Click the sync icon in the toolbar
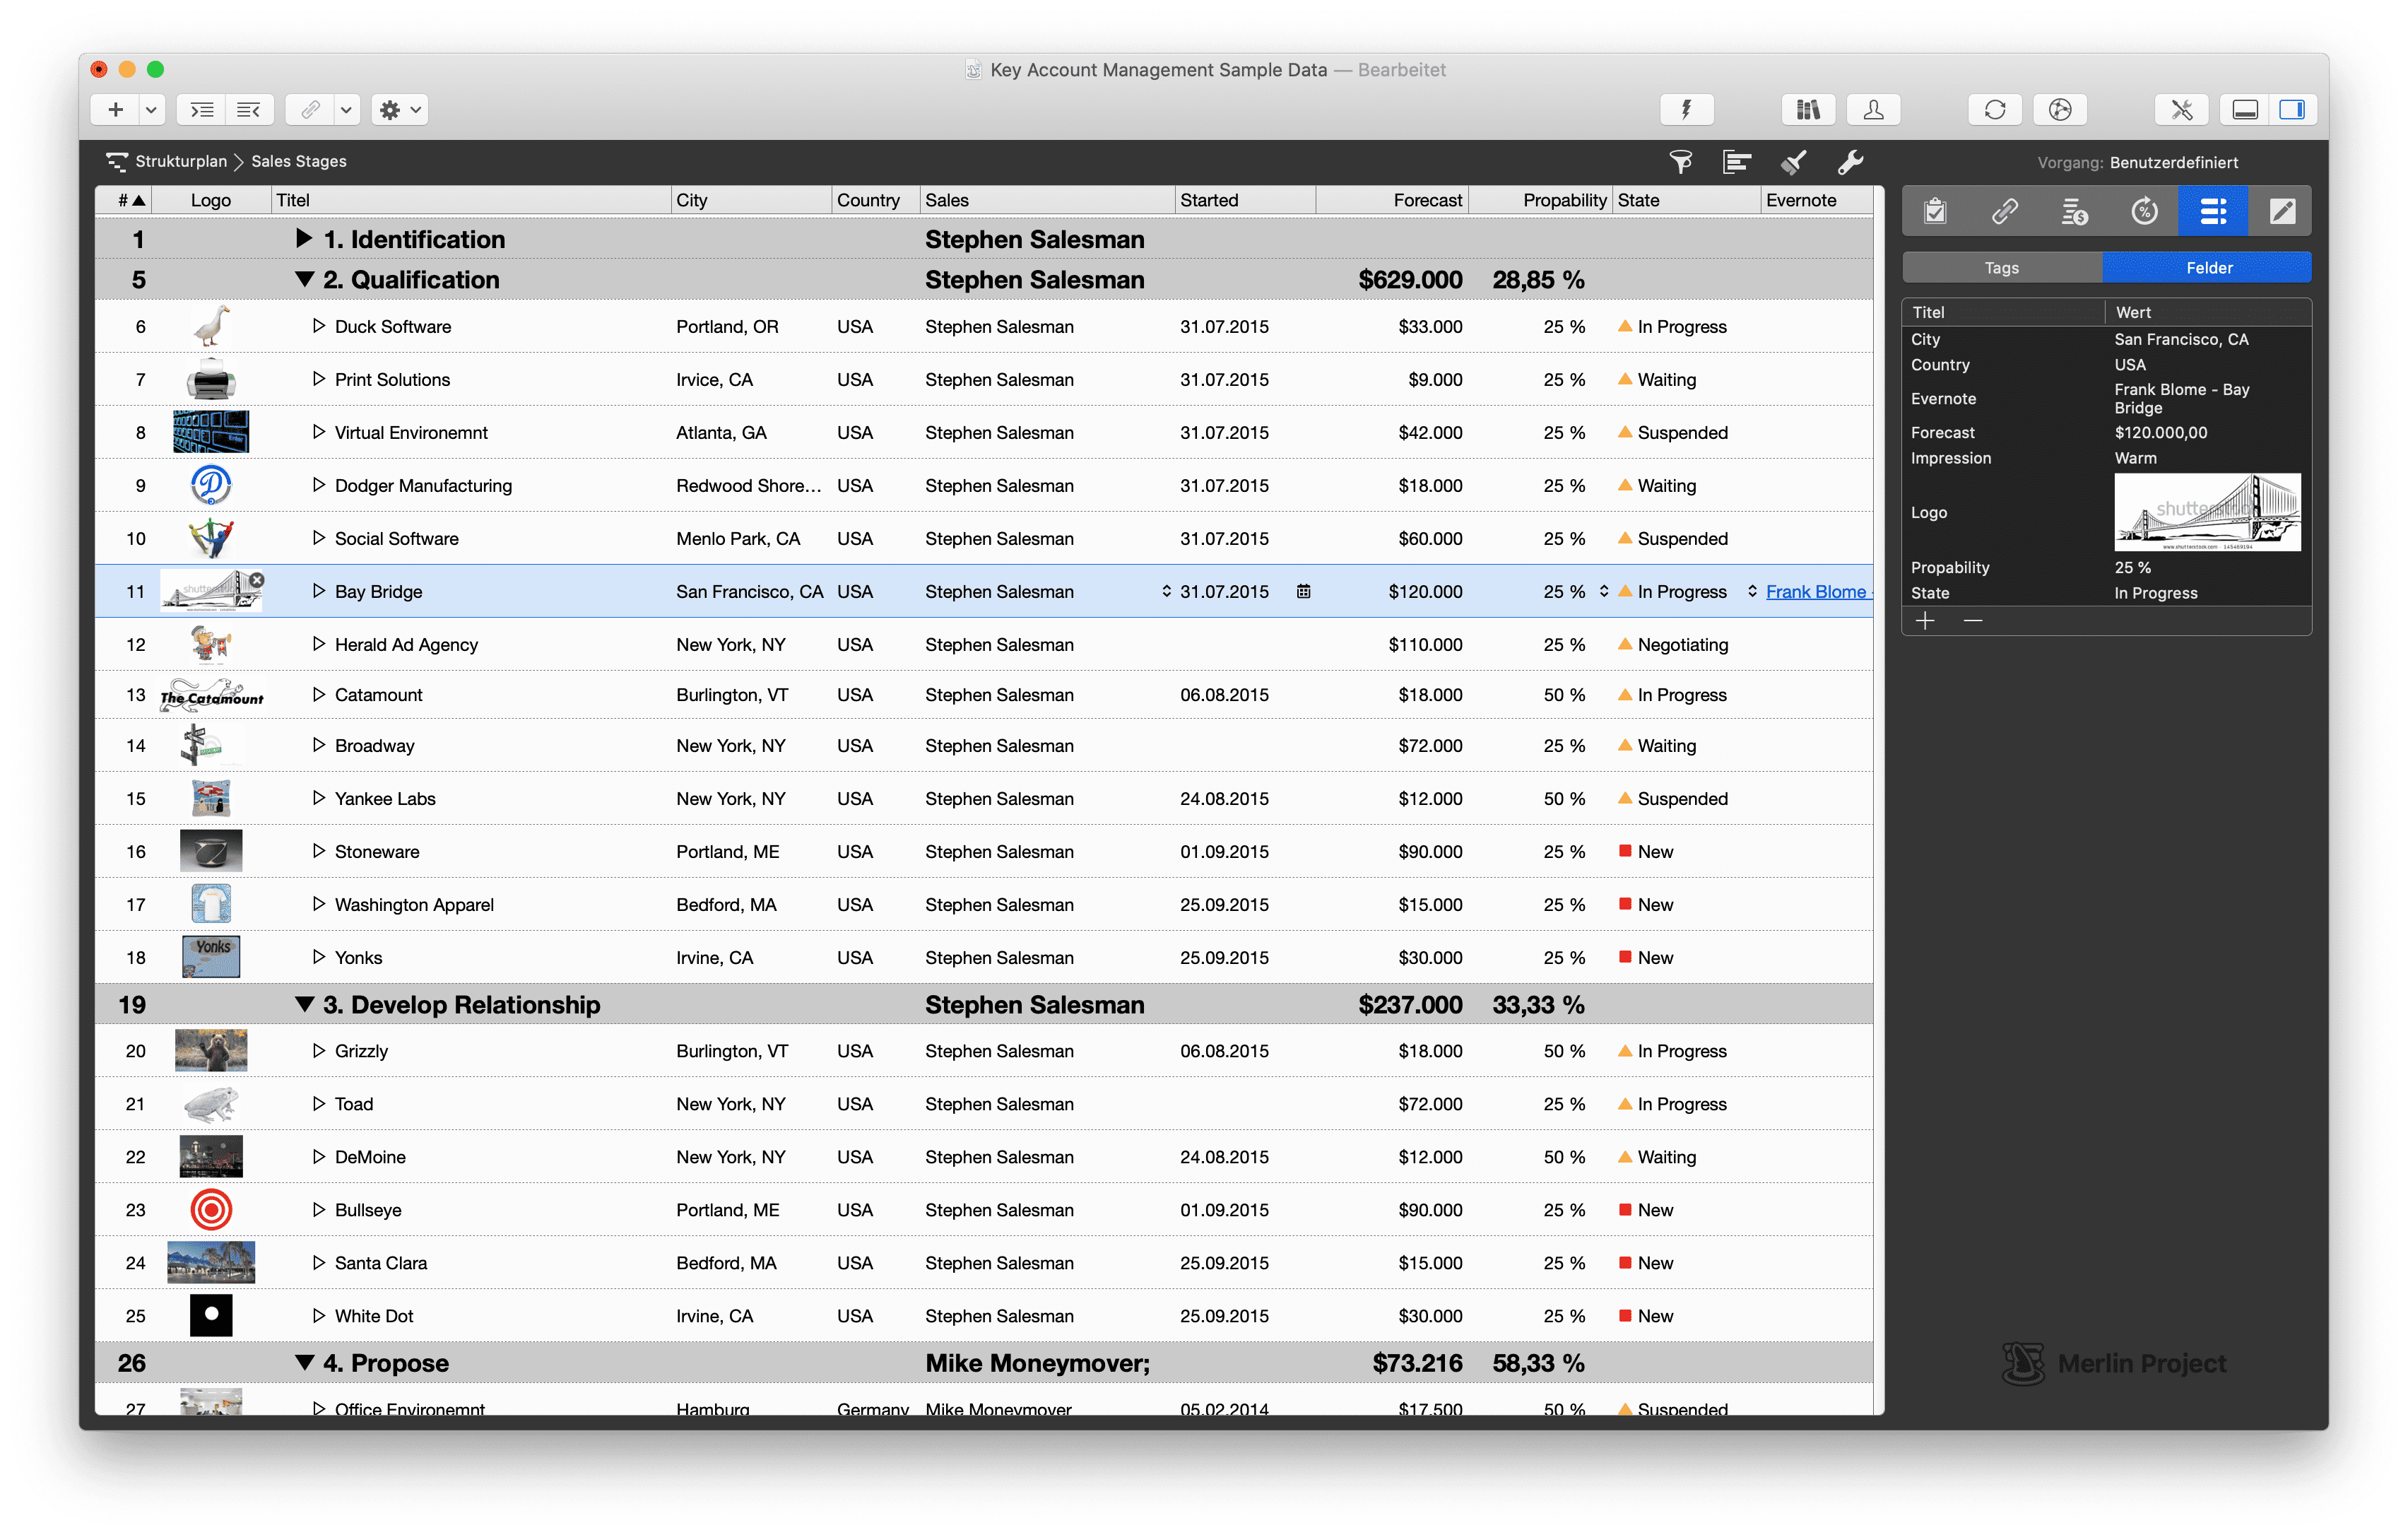This screenshot has height=1535, width=2408. 1995,109
